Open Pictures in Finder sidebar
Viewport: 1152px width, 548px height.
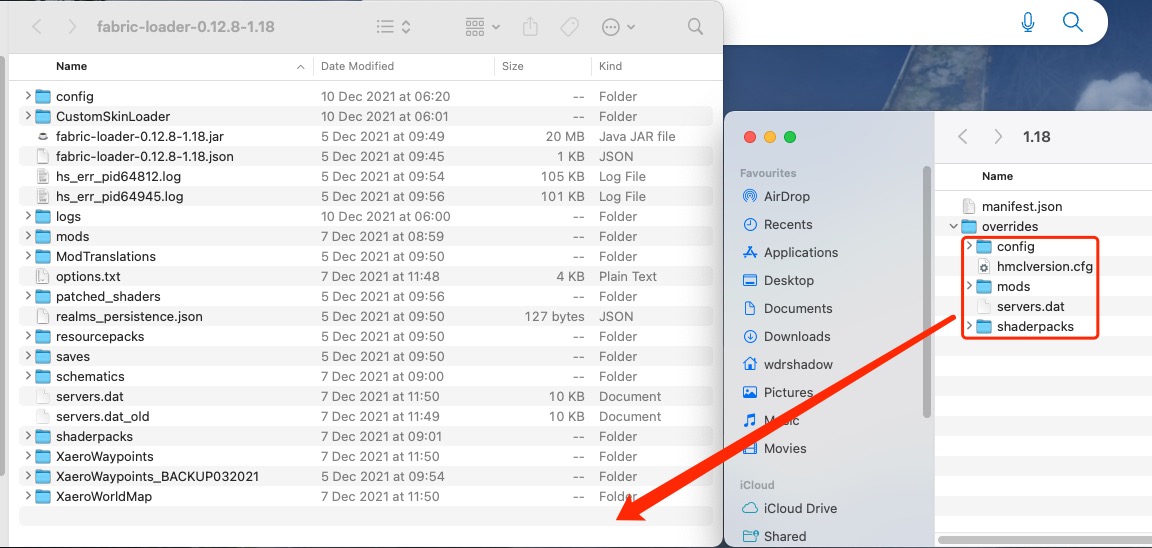click(788, 392)
